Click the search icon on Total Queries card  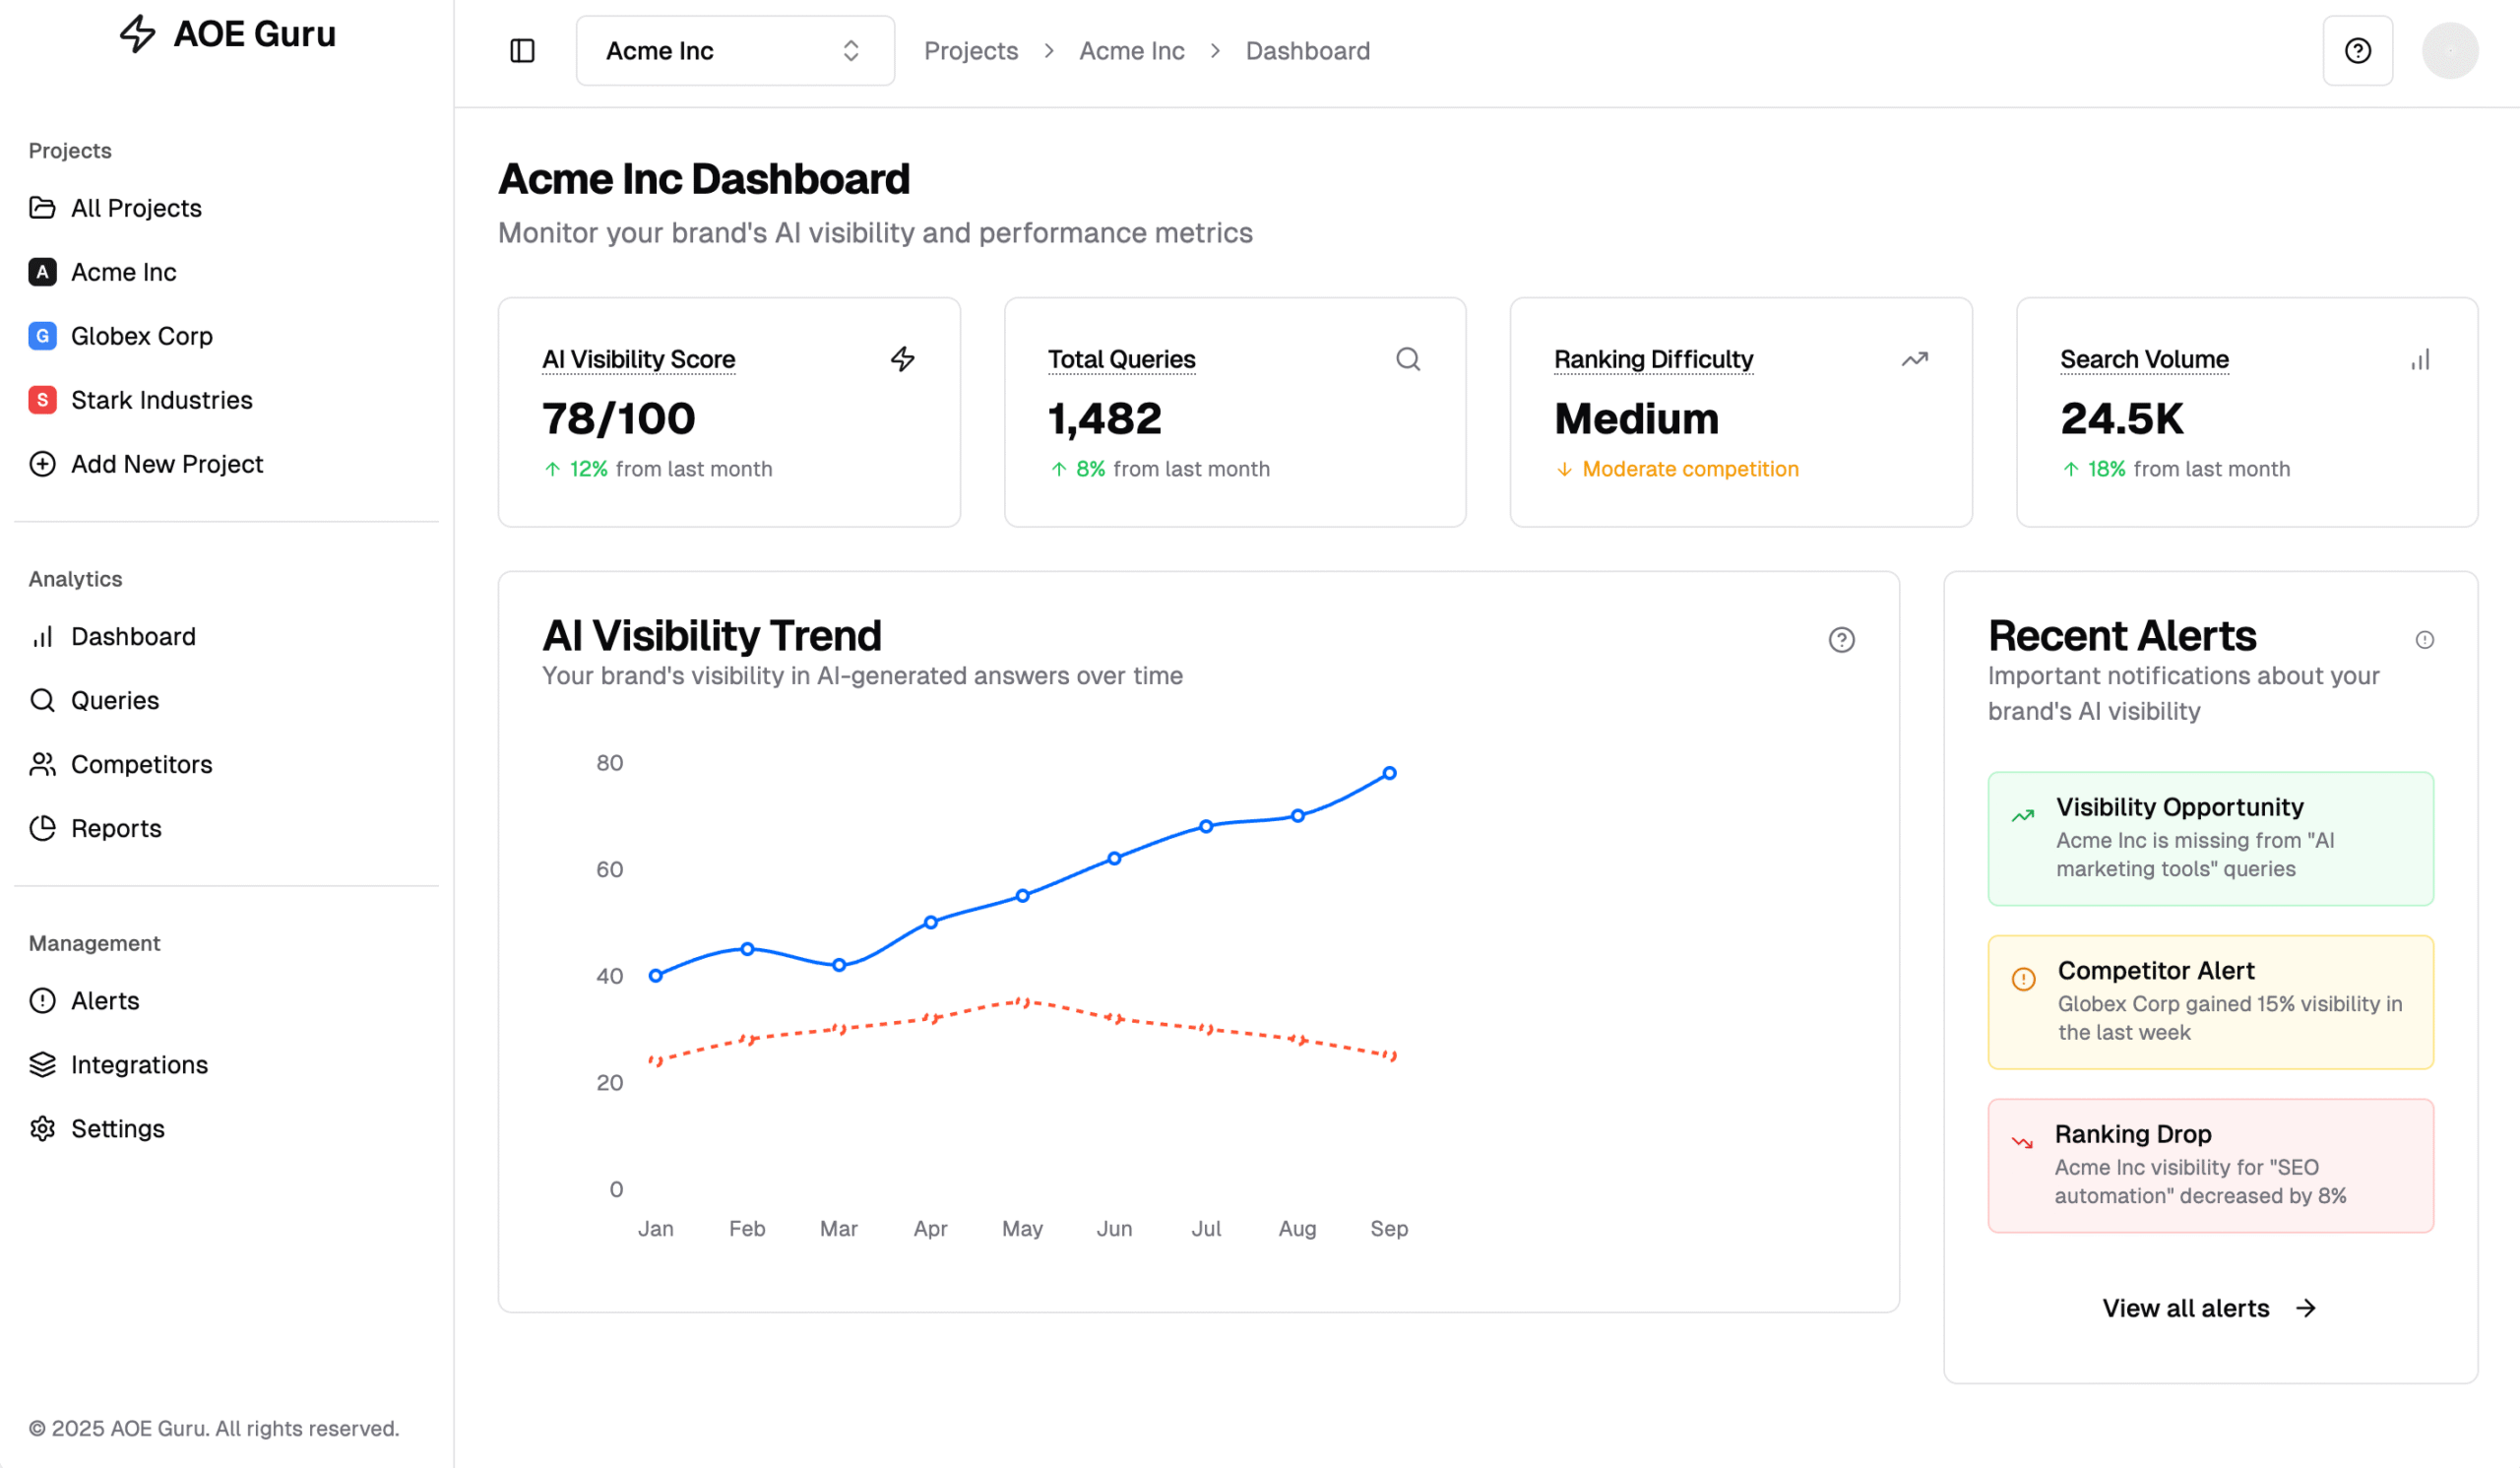[x=1408, y=359]
